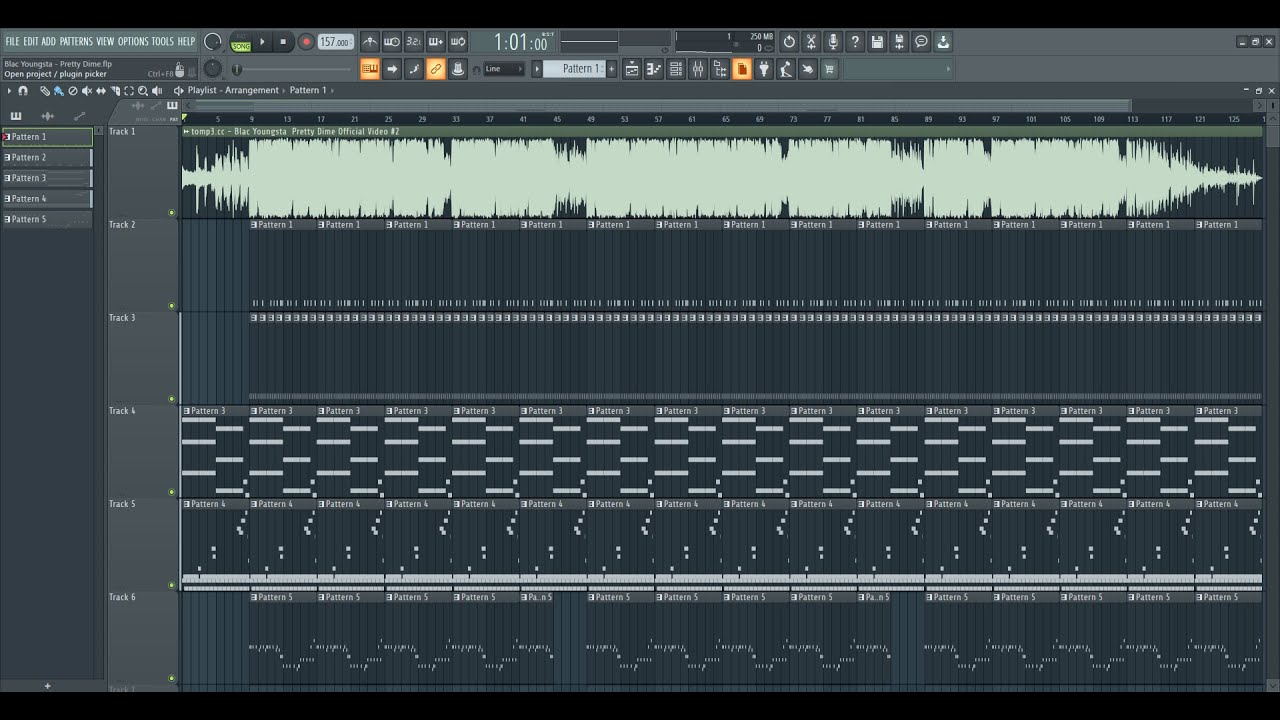
Task: Adjust the main volume knob
Action: coord(213,42)
